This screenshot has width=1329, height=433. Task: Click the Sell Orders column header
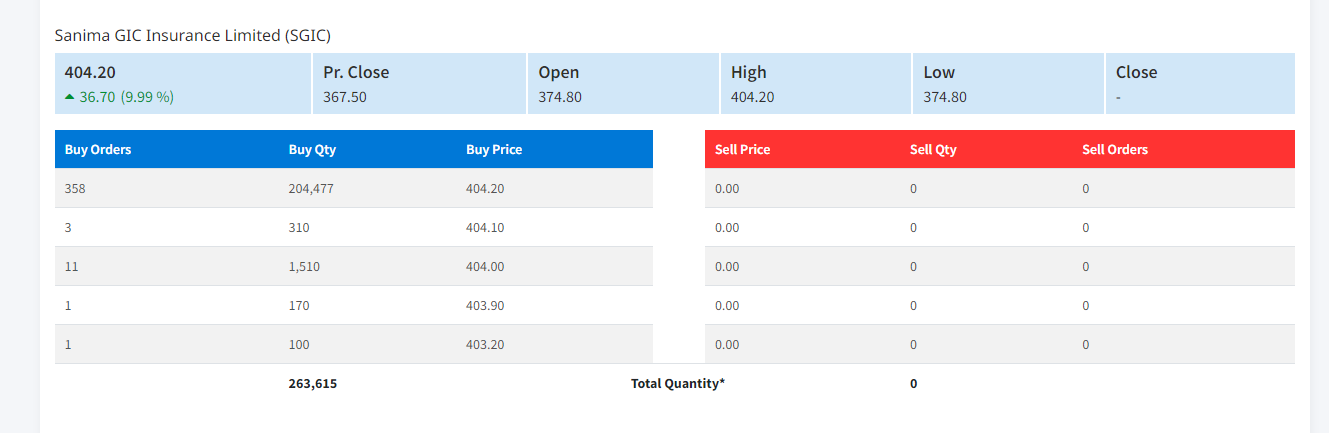[1115, 150]
